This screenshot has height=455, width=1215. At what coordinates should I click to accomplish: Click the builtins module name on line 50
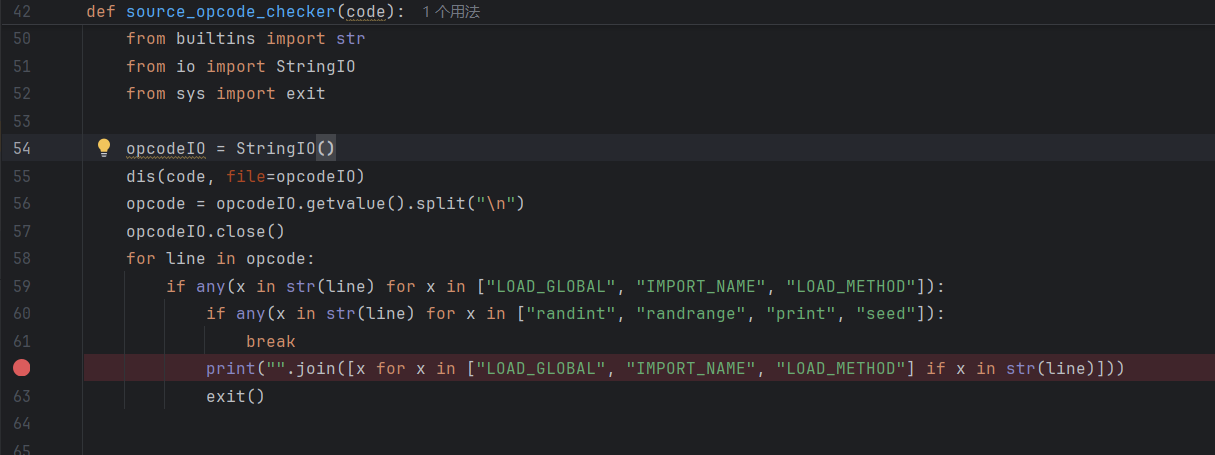point(216,39)
